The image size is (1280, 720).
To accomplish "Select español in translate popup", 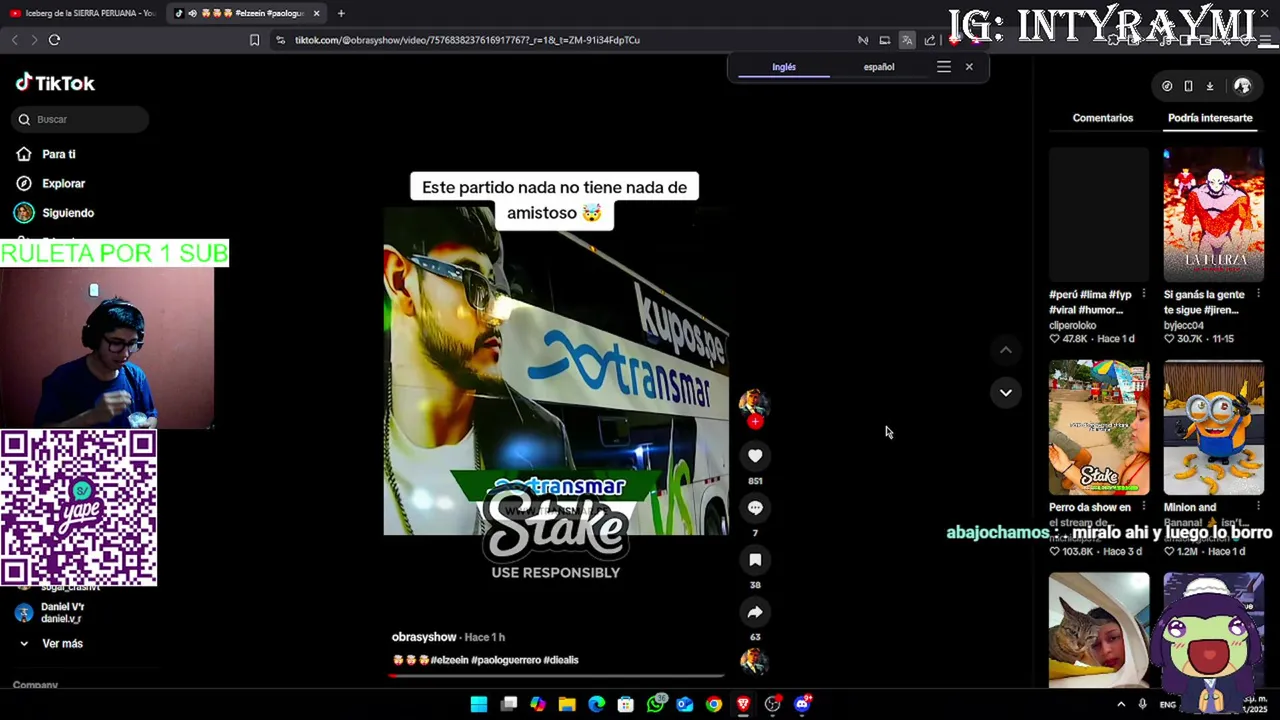I will click(x=879, y=67).
